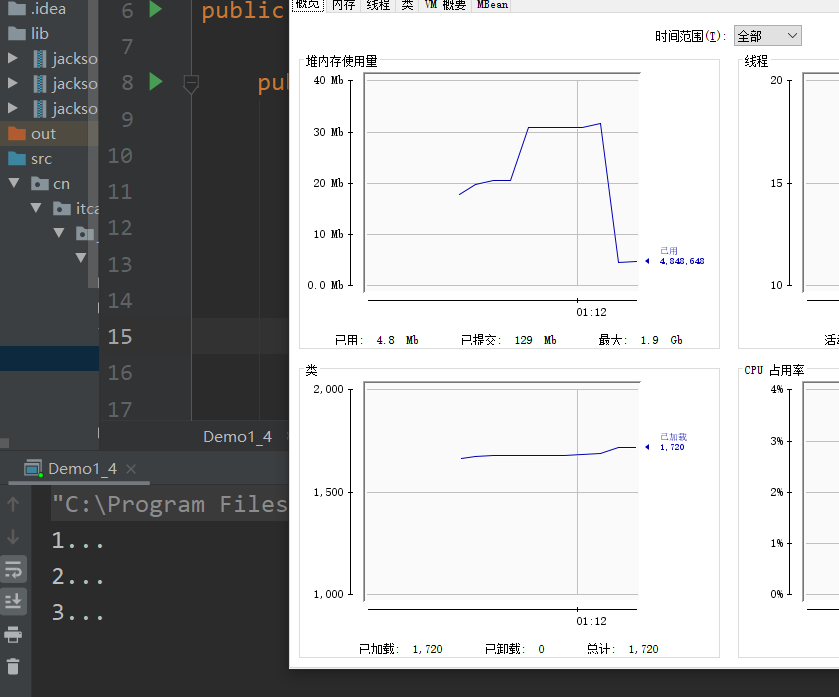This screenshot has width=839, height=697.
Task: Click line number 15 in the editor gutter
Action: point(119,337)
